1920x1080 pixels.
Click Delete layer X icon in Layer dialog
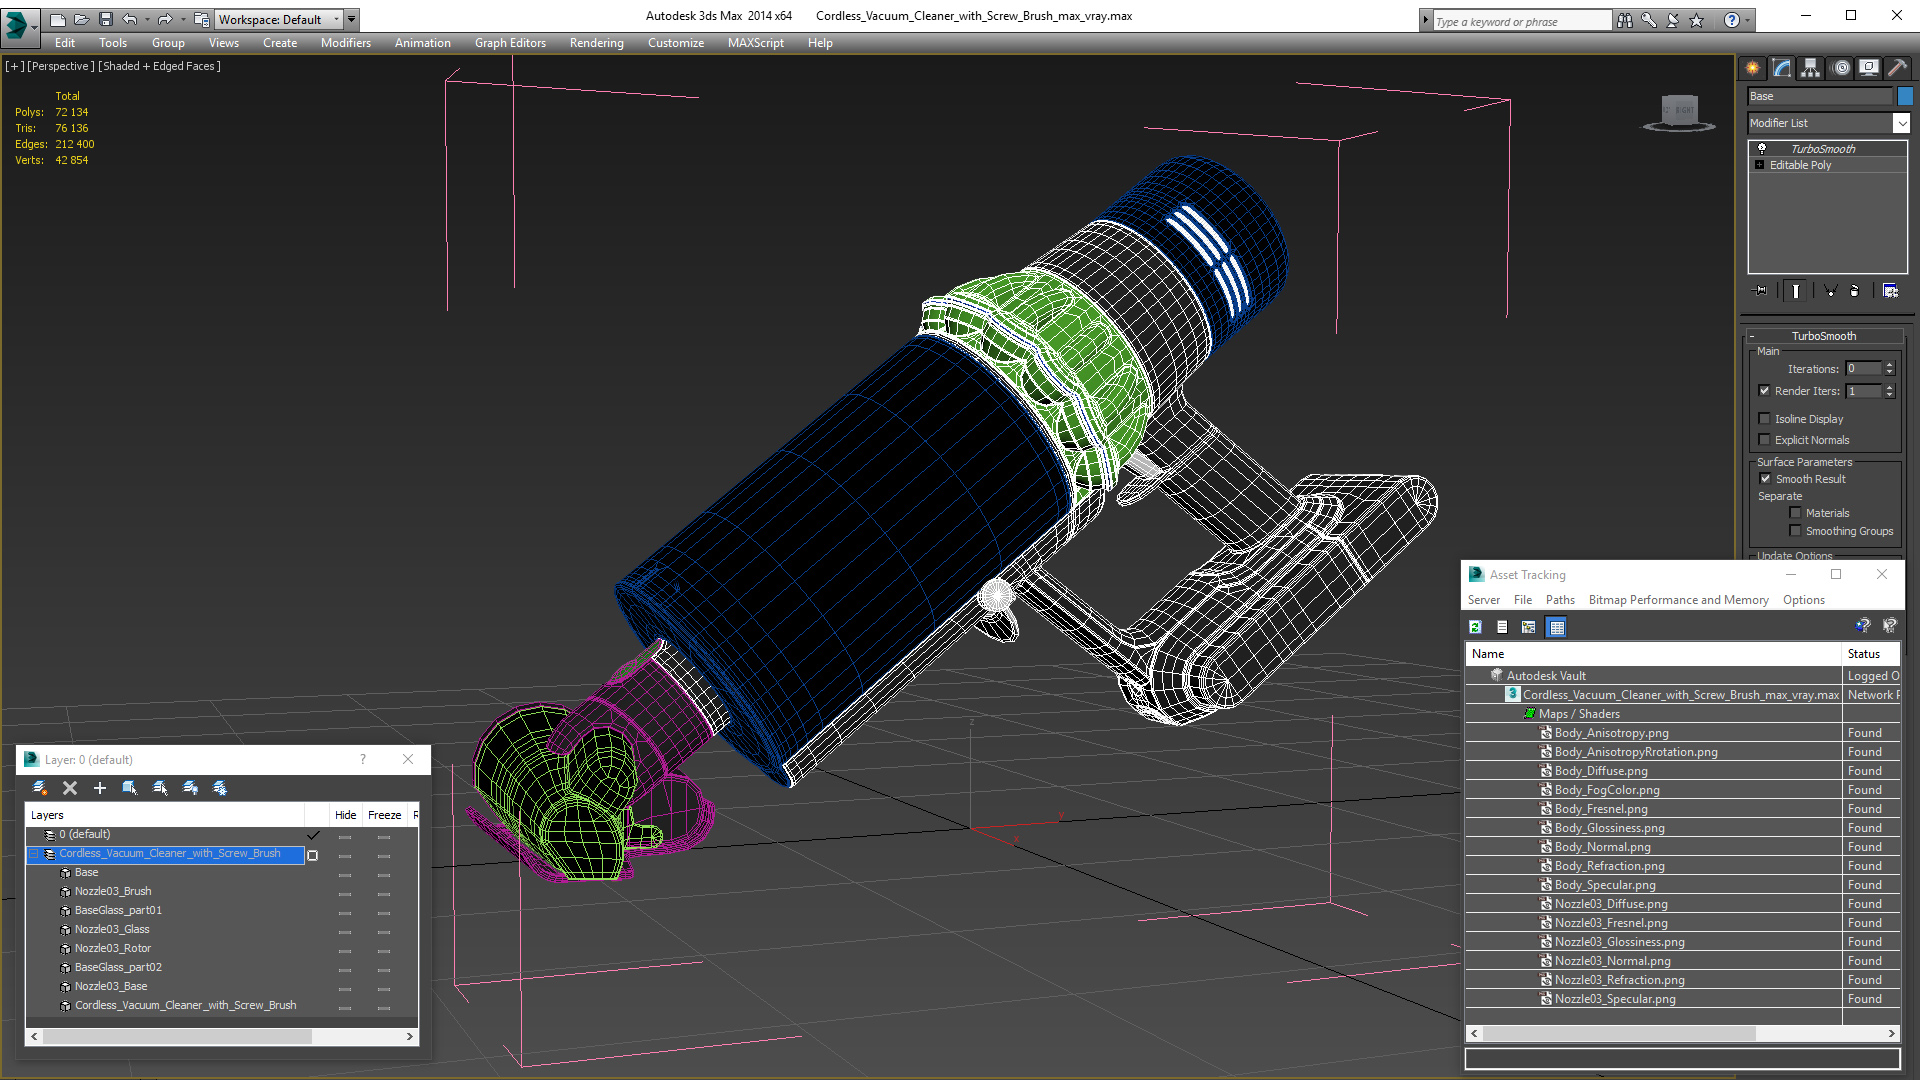coord(70,788)
